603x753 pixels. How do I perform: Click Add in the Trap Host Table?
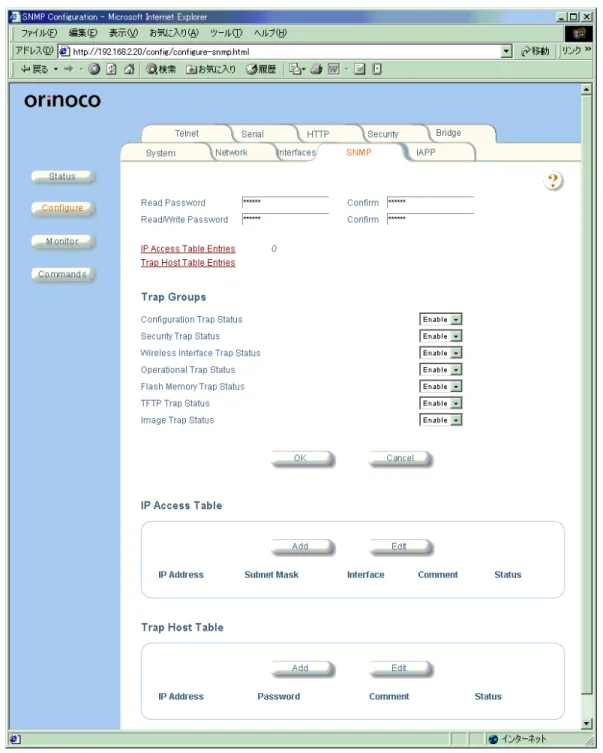point(302,668)
